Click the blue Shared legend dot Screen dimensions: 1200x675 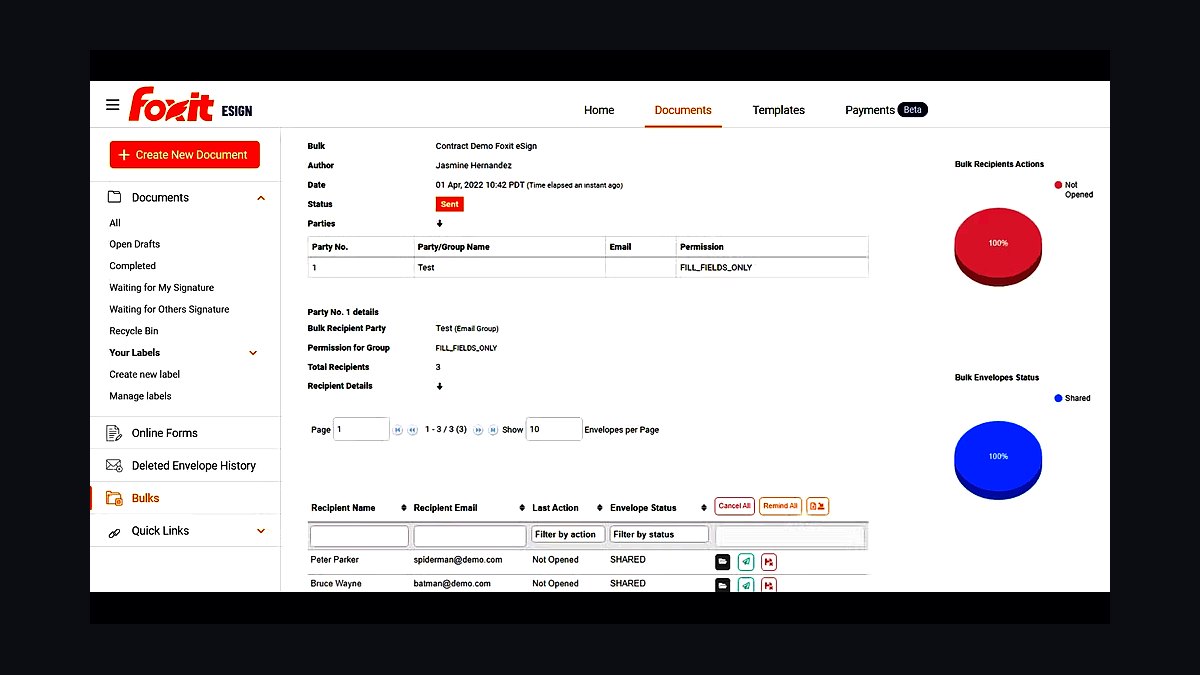(x=1058, y=398)
